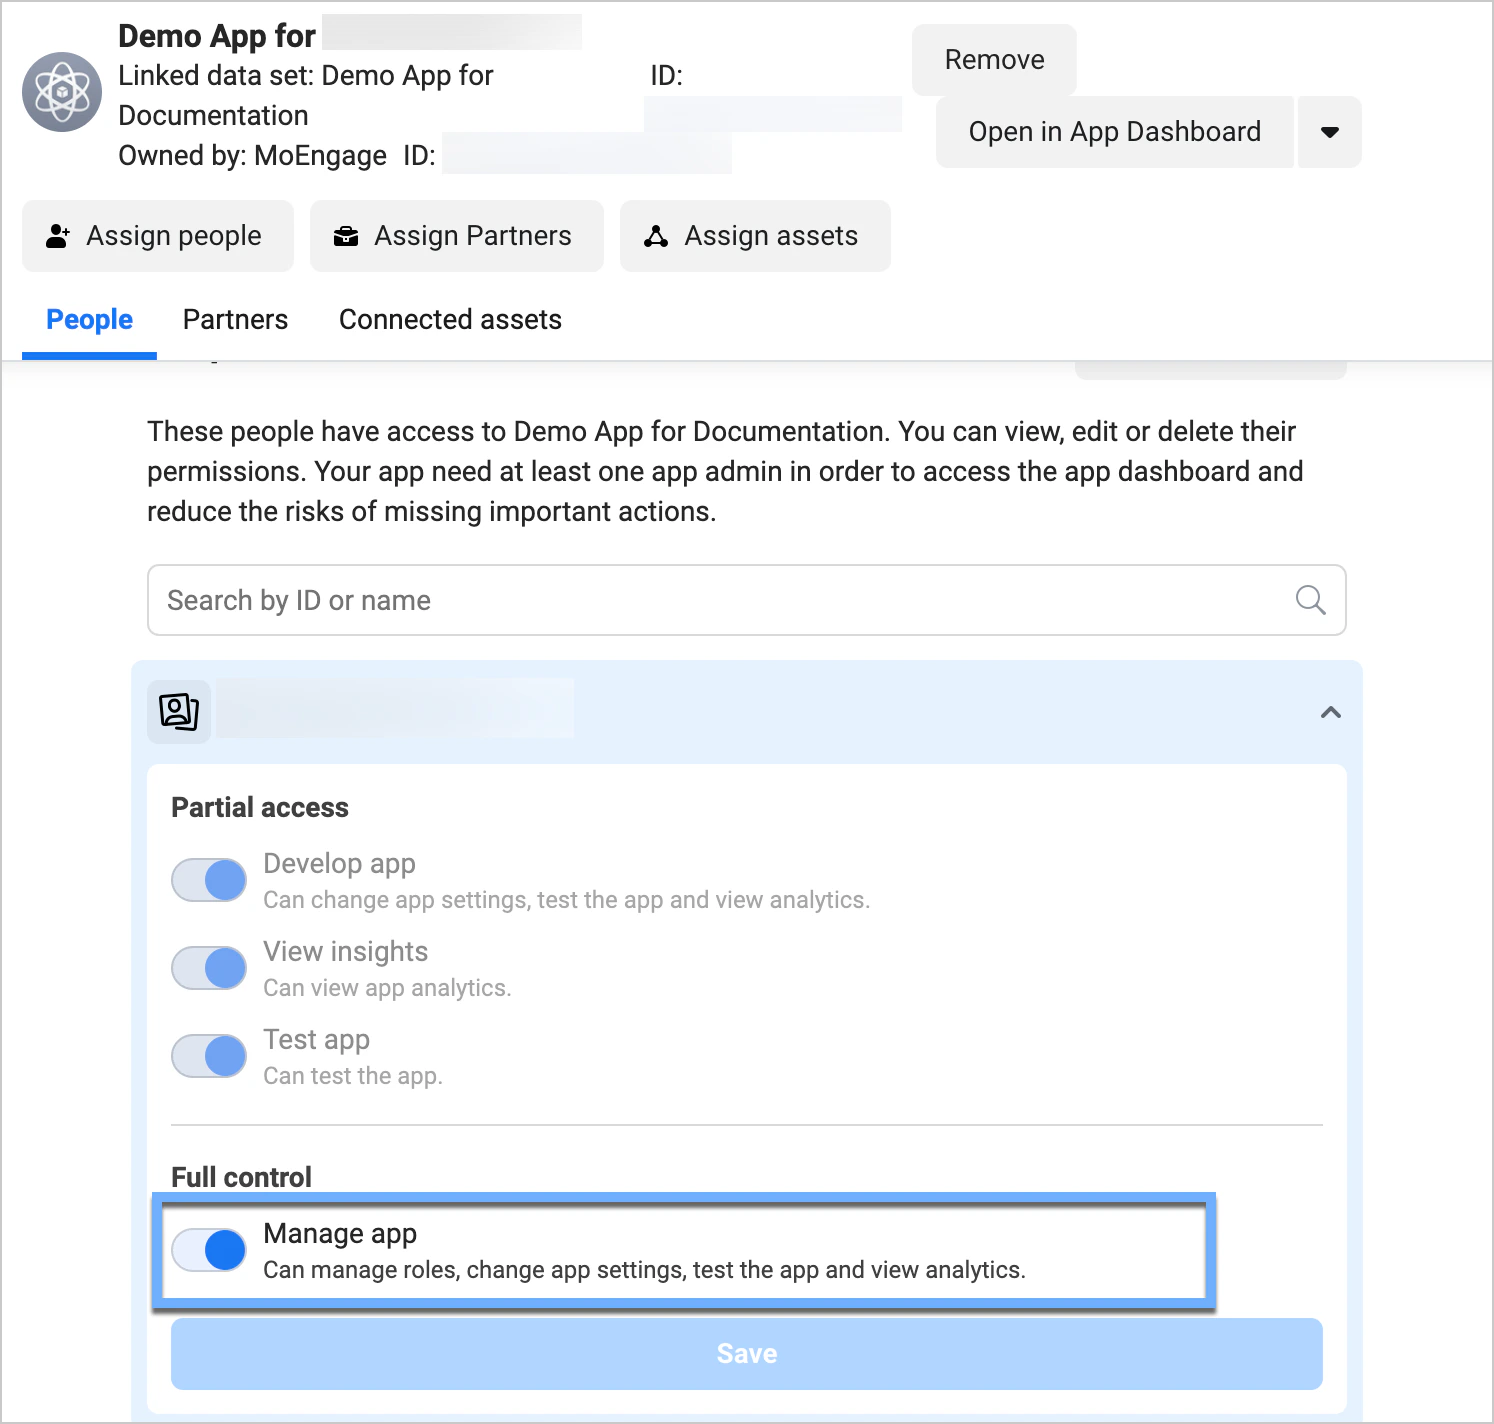Disable the Develop app toggle
The height and width of the screenshot is (1424, 1494).
pos(208,880)
